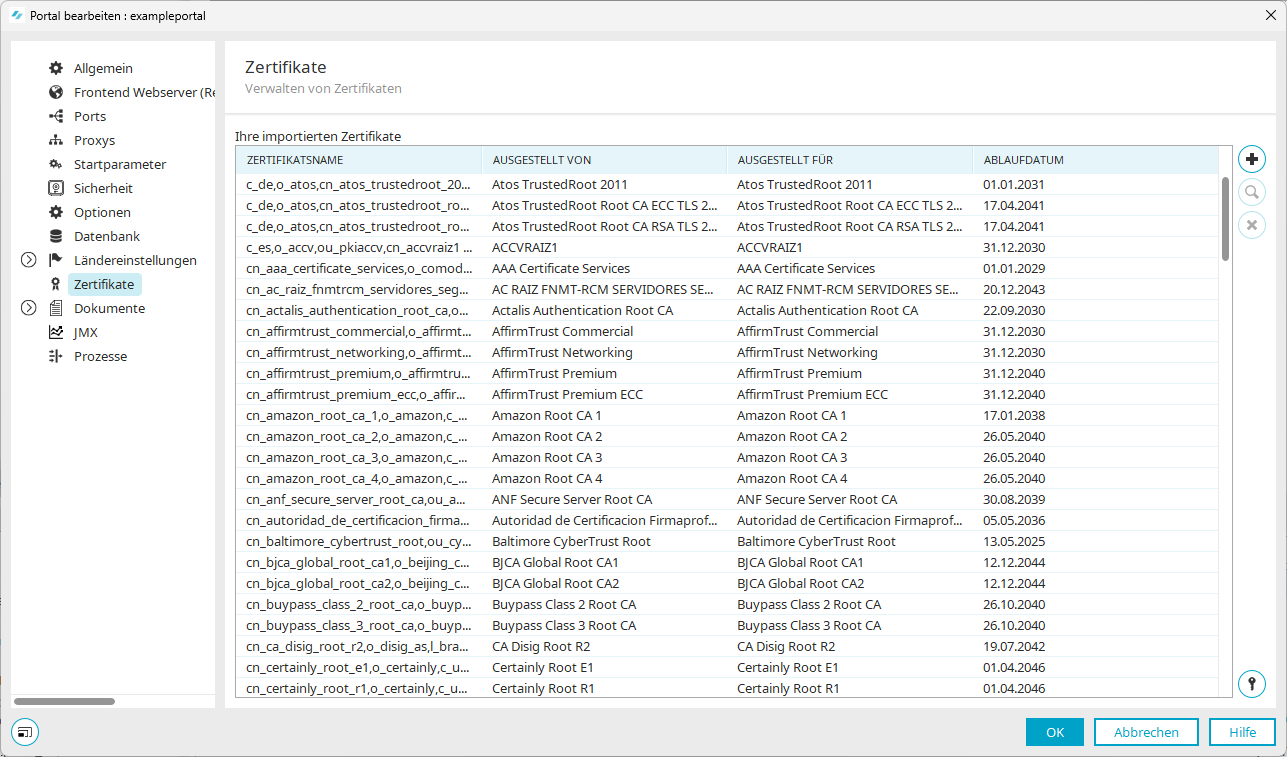The image size is (1287, 757).
Task: Open the Sicherheit section
Action: [x=102, y=189]
